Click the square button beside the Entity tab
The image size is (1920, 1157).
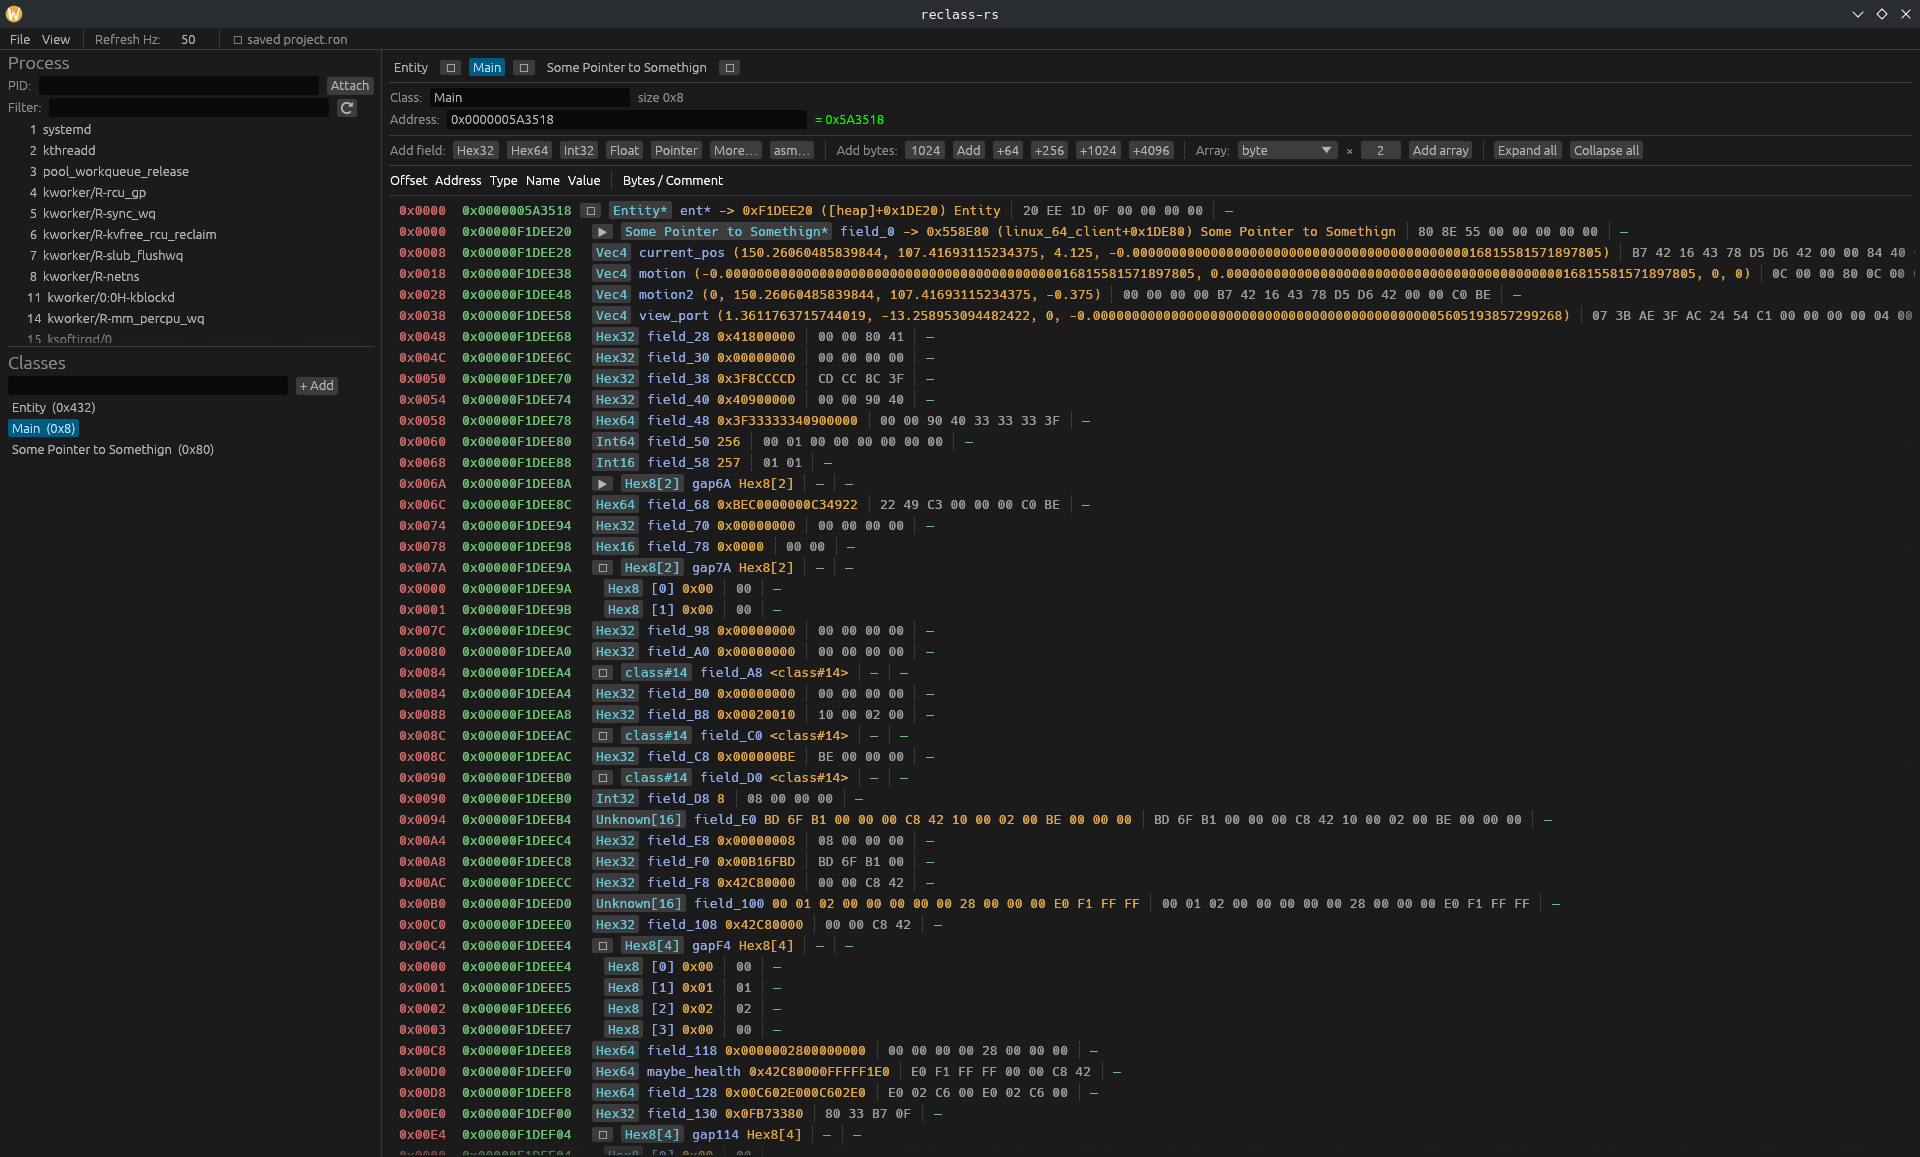[451, 68]
